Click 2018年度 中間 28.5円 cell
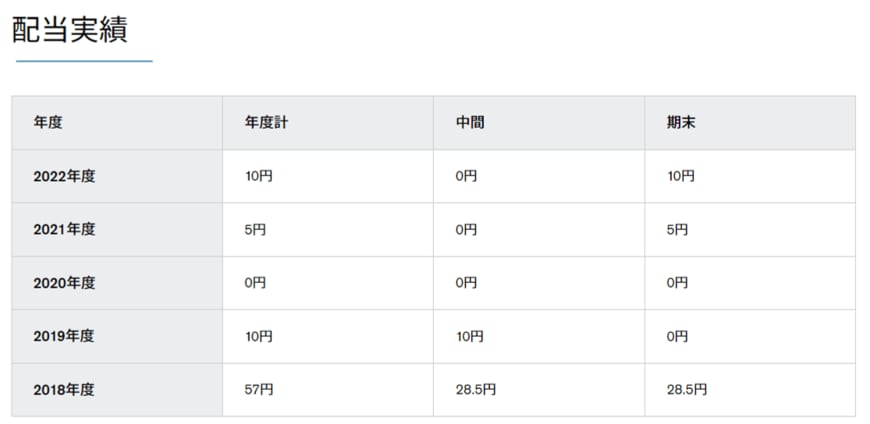The width and height of the screenshot is (870, 424). (x=476, y=389)
